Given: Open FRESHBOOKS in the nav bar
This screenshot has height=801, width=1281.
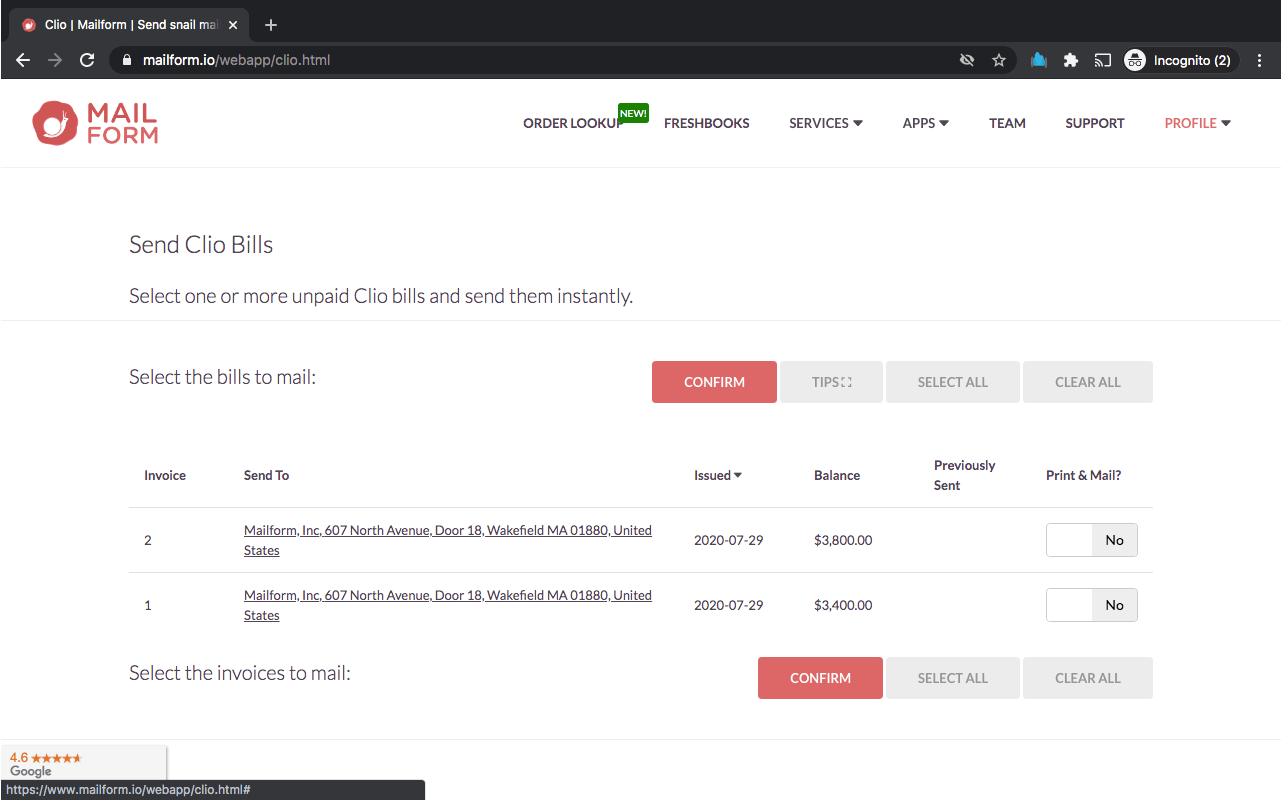Looking at the screenshot, I should coord(707,123).
